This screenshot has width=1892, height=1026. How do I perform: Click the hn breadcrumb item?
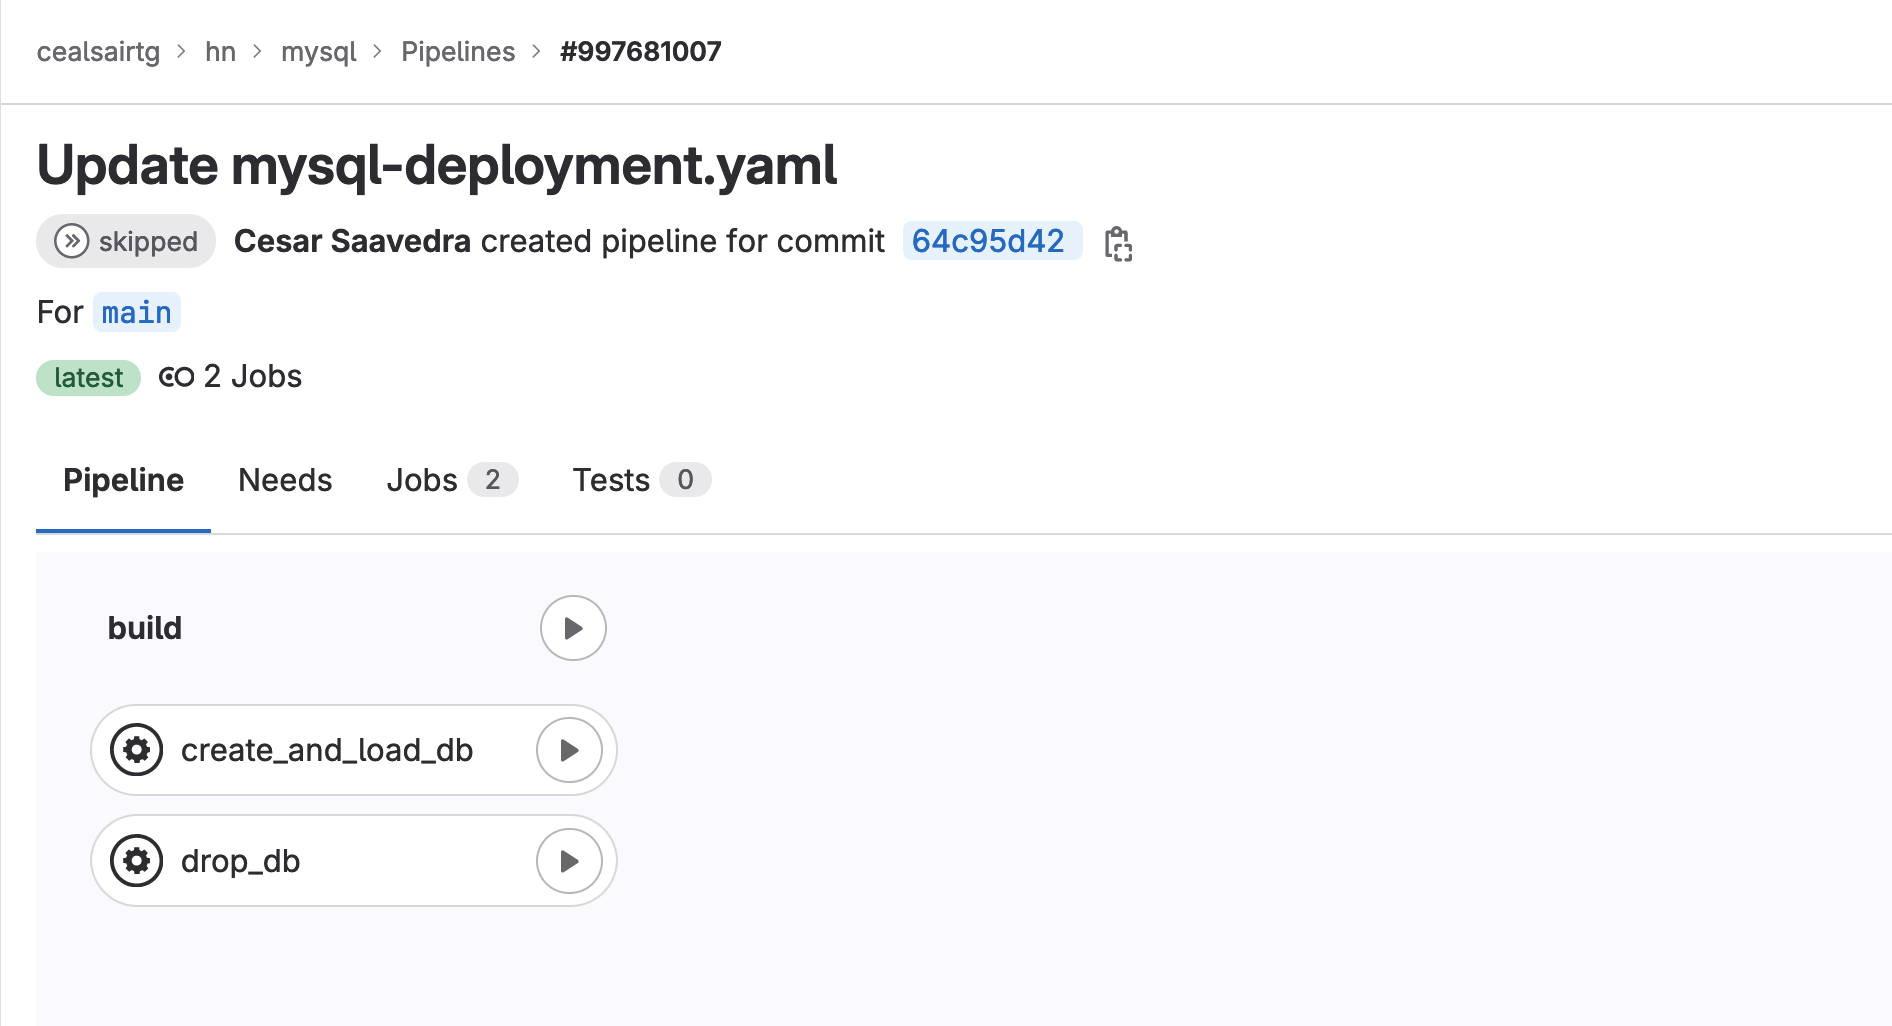pyautogui.click(x=221, y=51)
